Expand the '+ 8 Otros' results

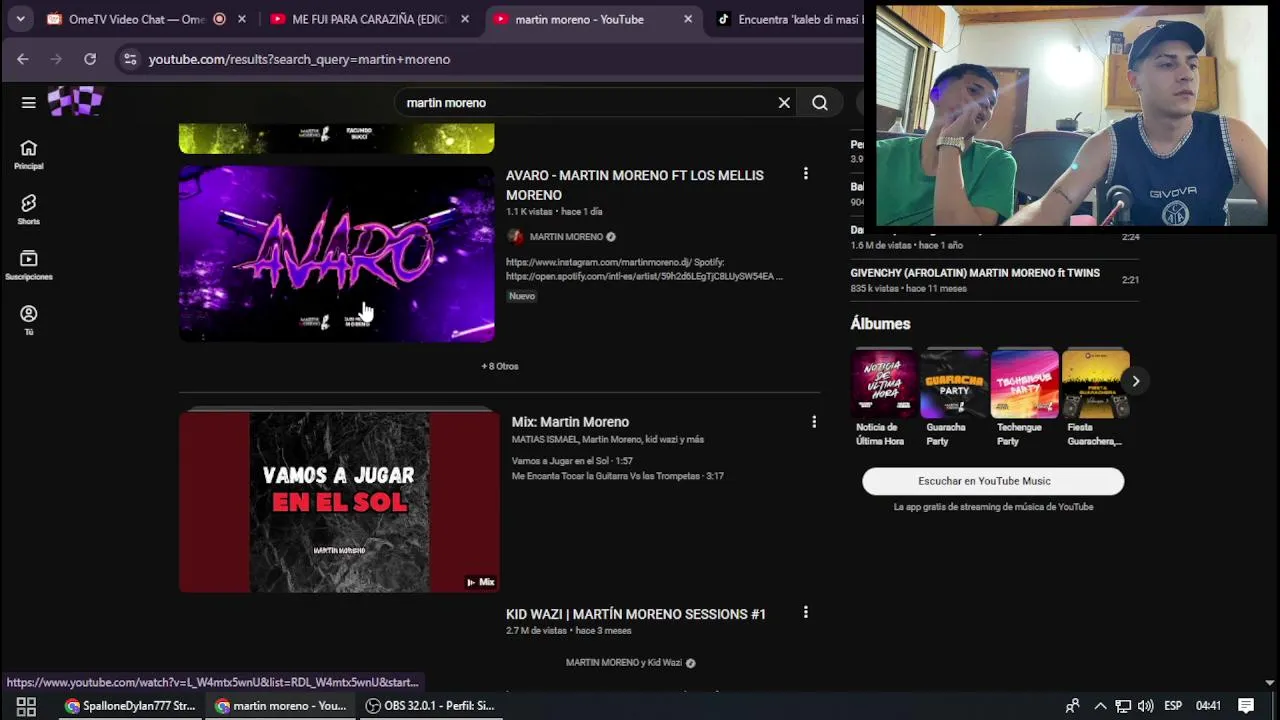point(500,366)
